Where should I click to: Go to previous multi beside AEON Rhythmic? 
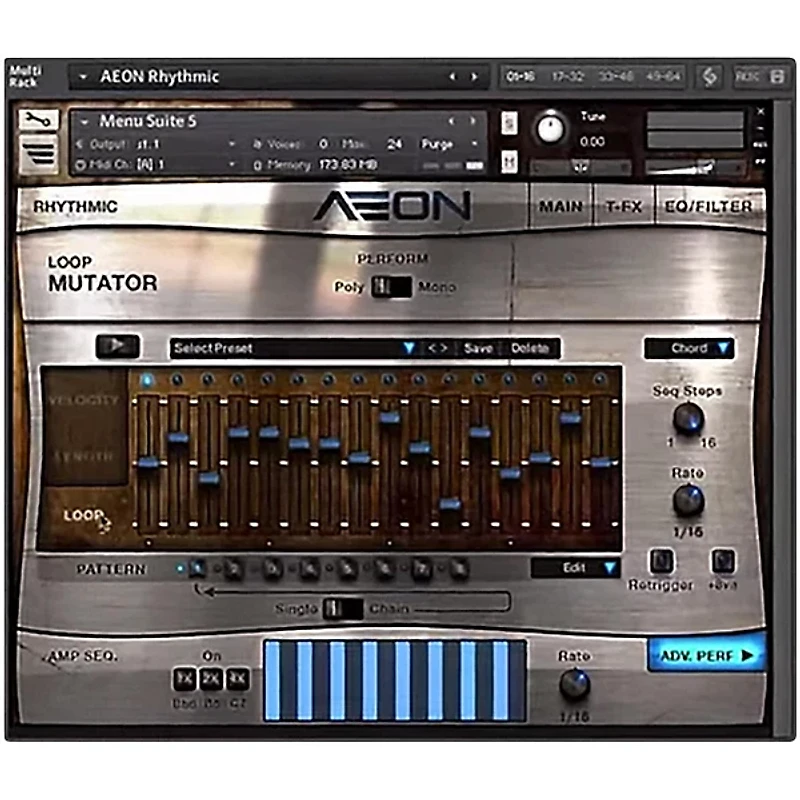pos(453,77)
